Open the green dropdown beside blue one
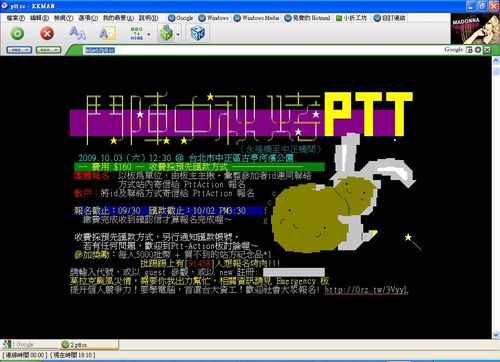This screenshot has height=362, width=500. click(49, 50)
